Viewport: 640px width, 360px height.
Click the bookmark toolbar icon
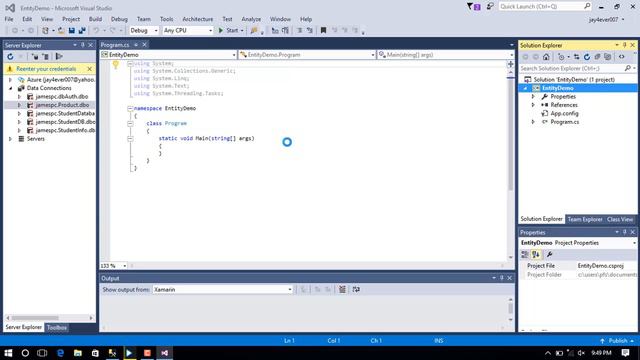coord(323,31)
